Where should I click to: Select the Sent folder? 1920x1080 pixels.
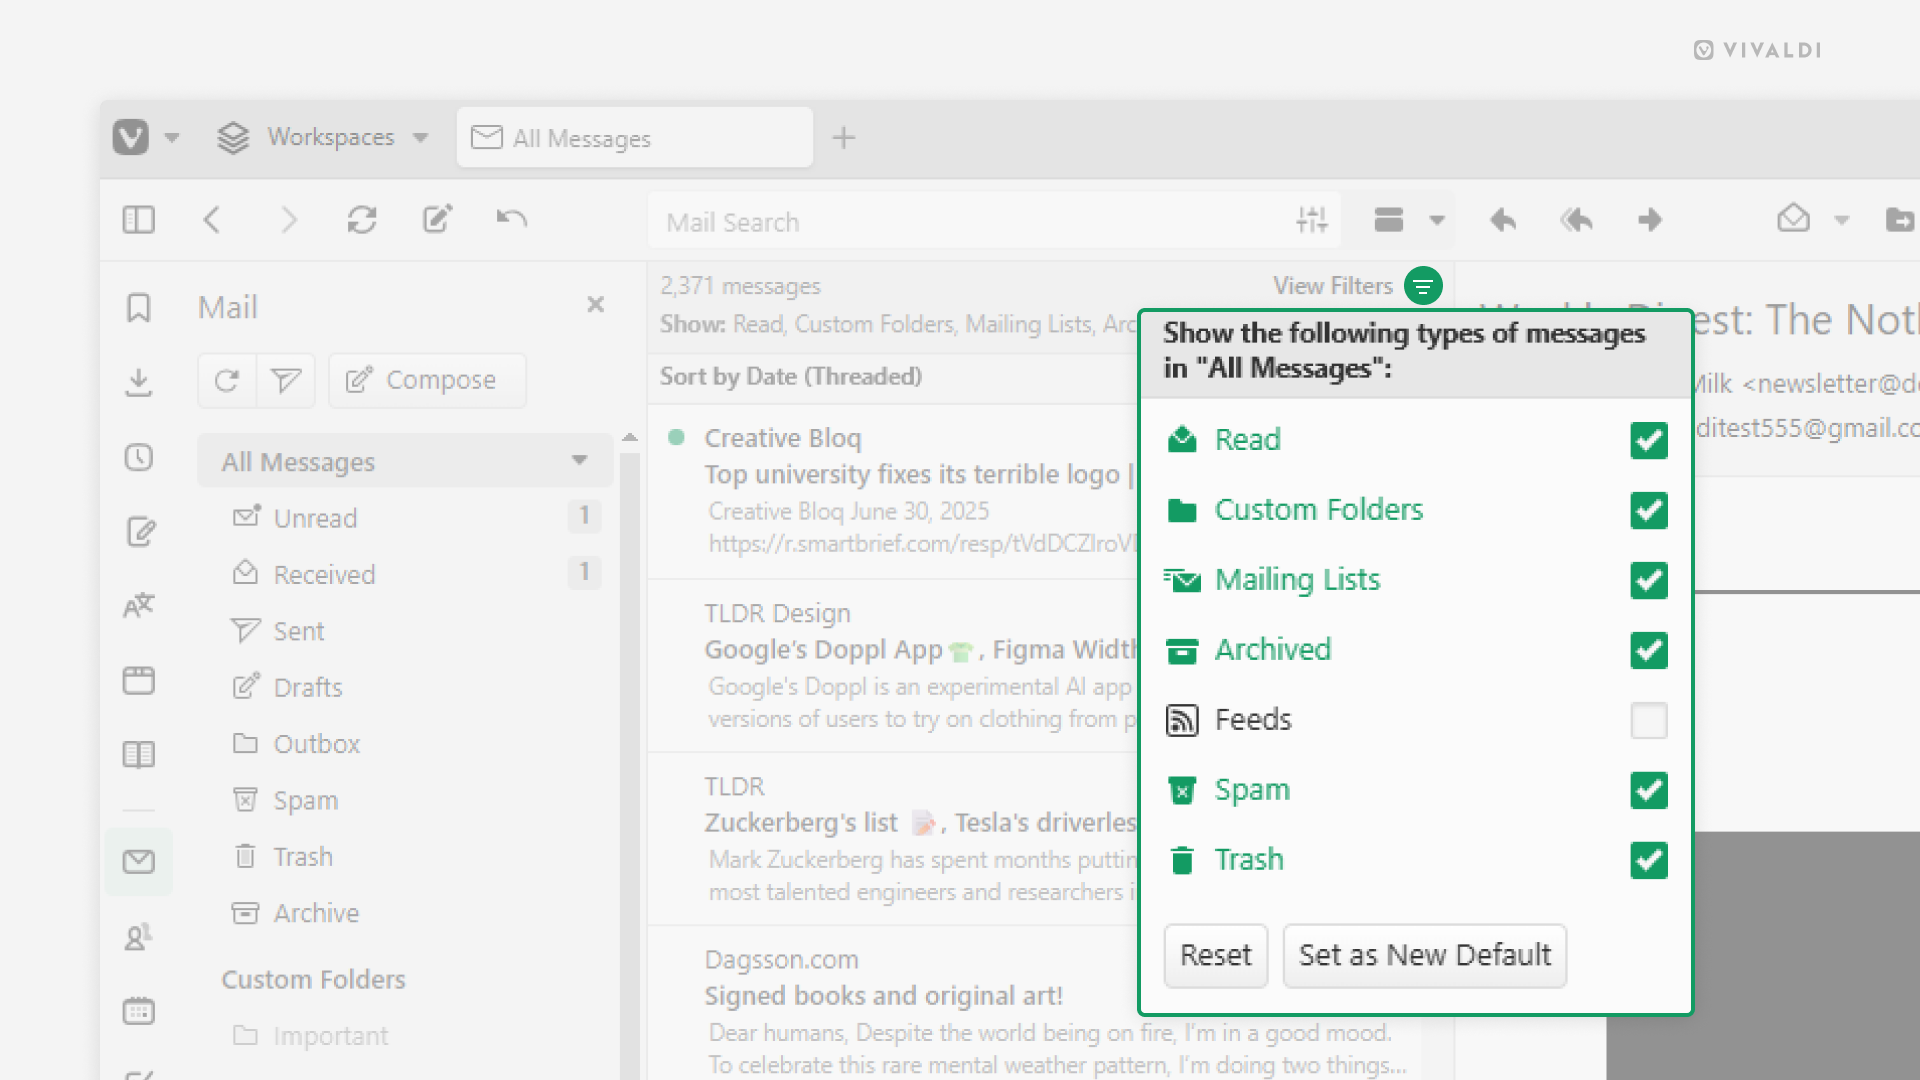click(x=405, y=631)
